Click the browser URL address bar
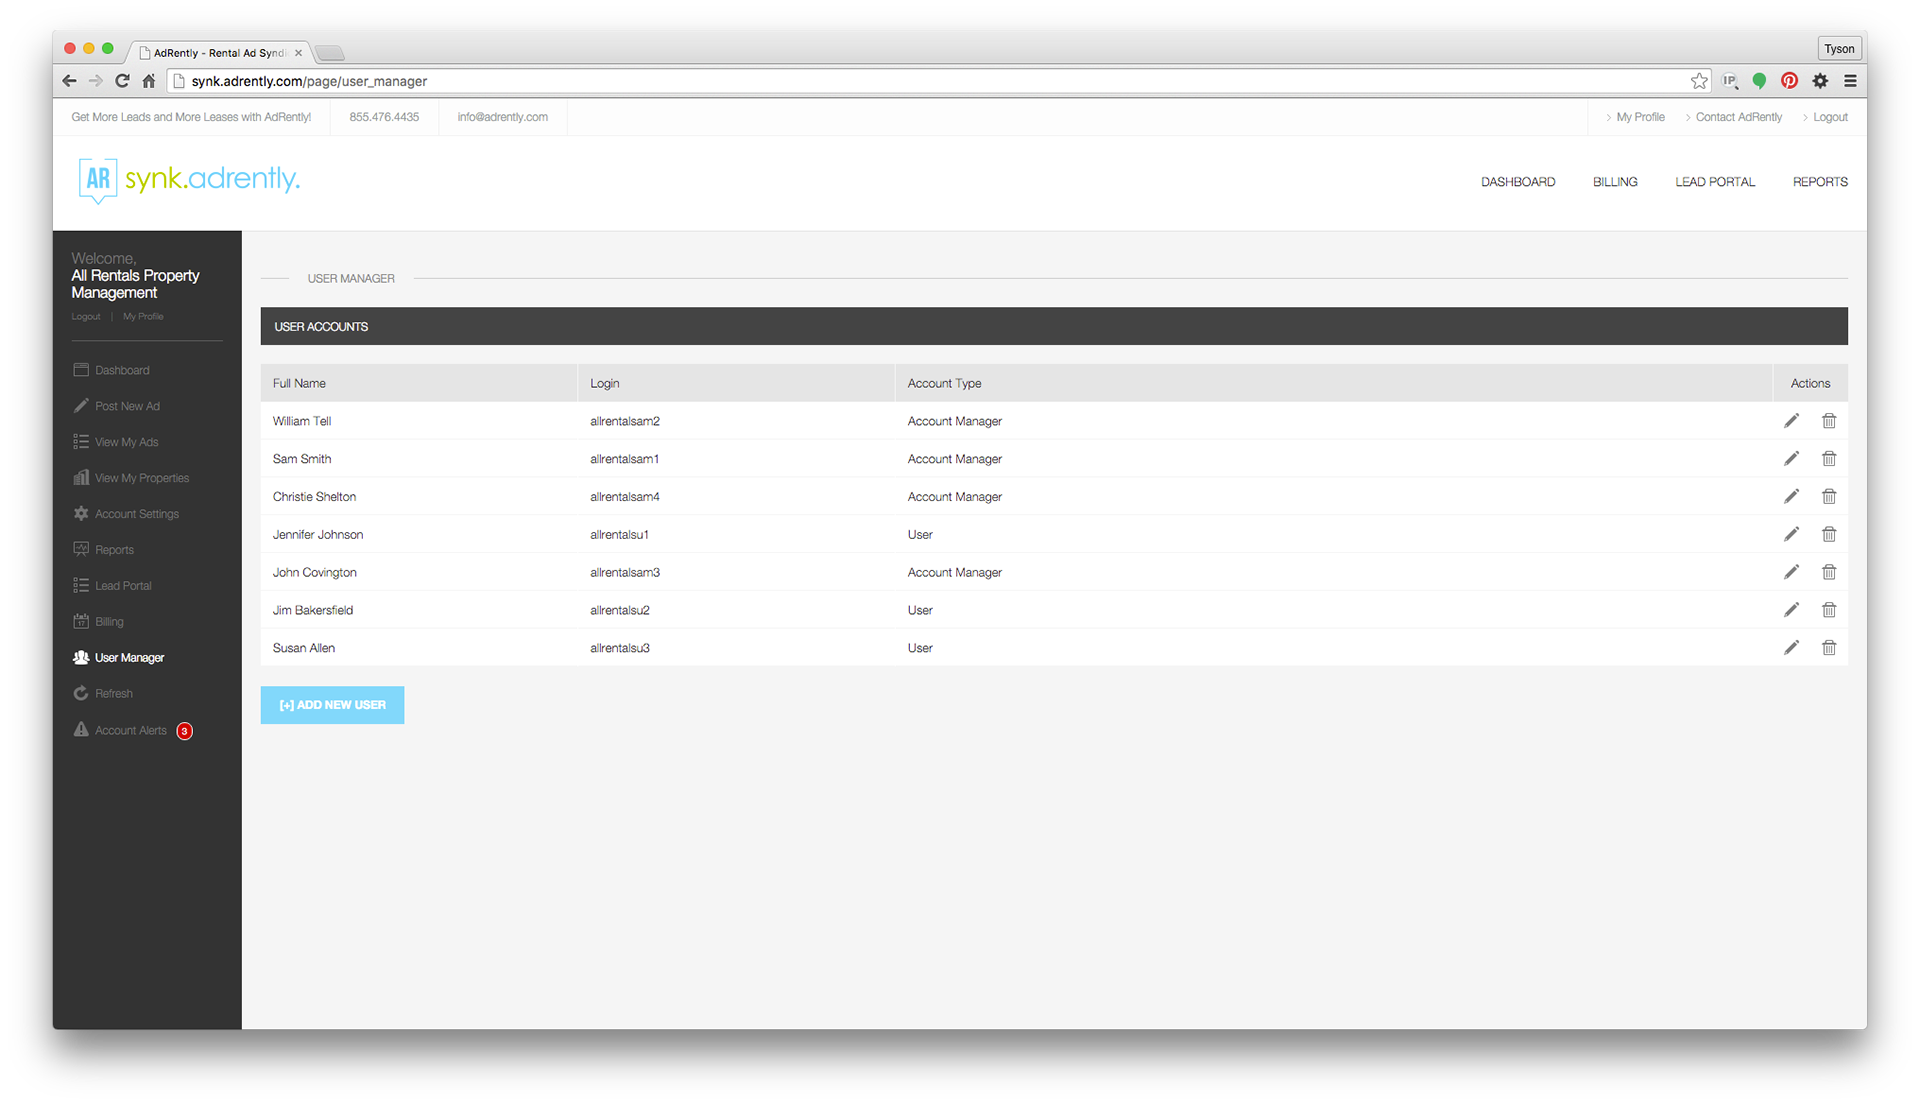The width and height of the screenshot is (1920, 1105). (900, 81)
